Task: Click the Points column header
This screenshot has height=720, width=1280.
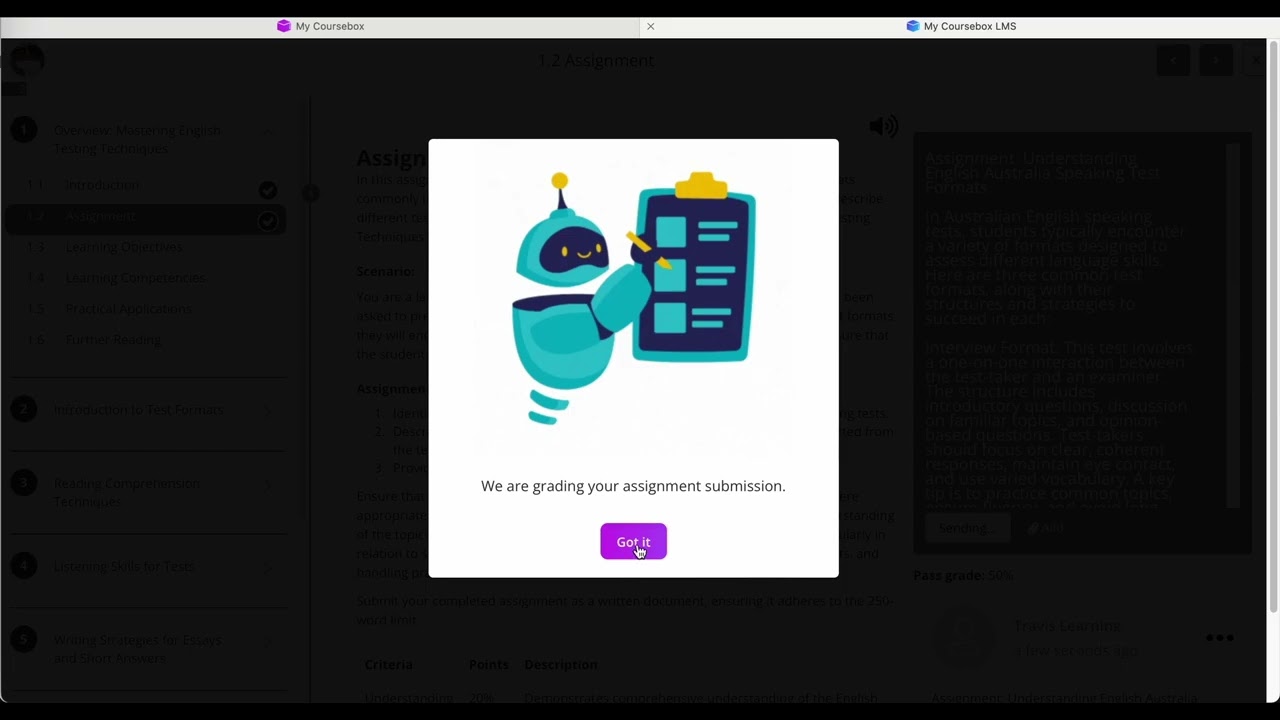Action: pos(488,664)
